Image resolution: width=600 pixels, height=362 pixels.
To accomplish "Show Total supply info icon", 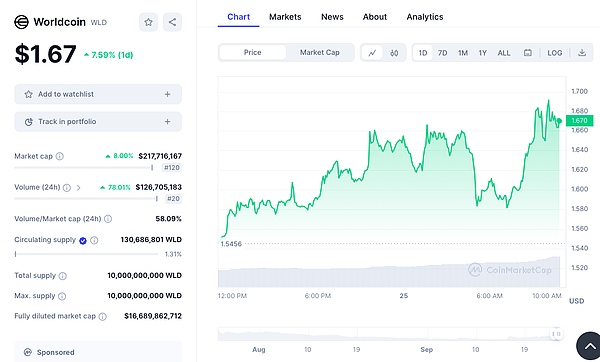I will (63, 276).
